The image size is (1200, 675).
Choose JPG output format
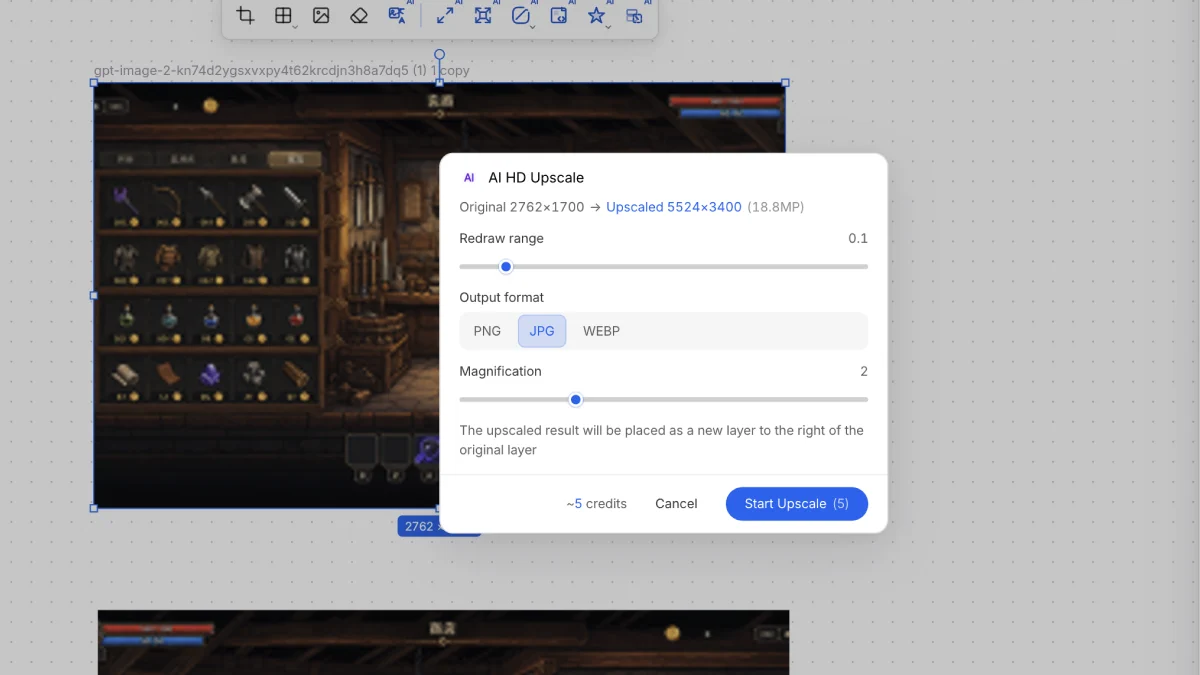542,331
